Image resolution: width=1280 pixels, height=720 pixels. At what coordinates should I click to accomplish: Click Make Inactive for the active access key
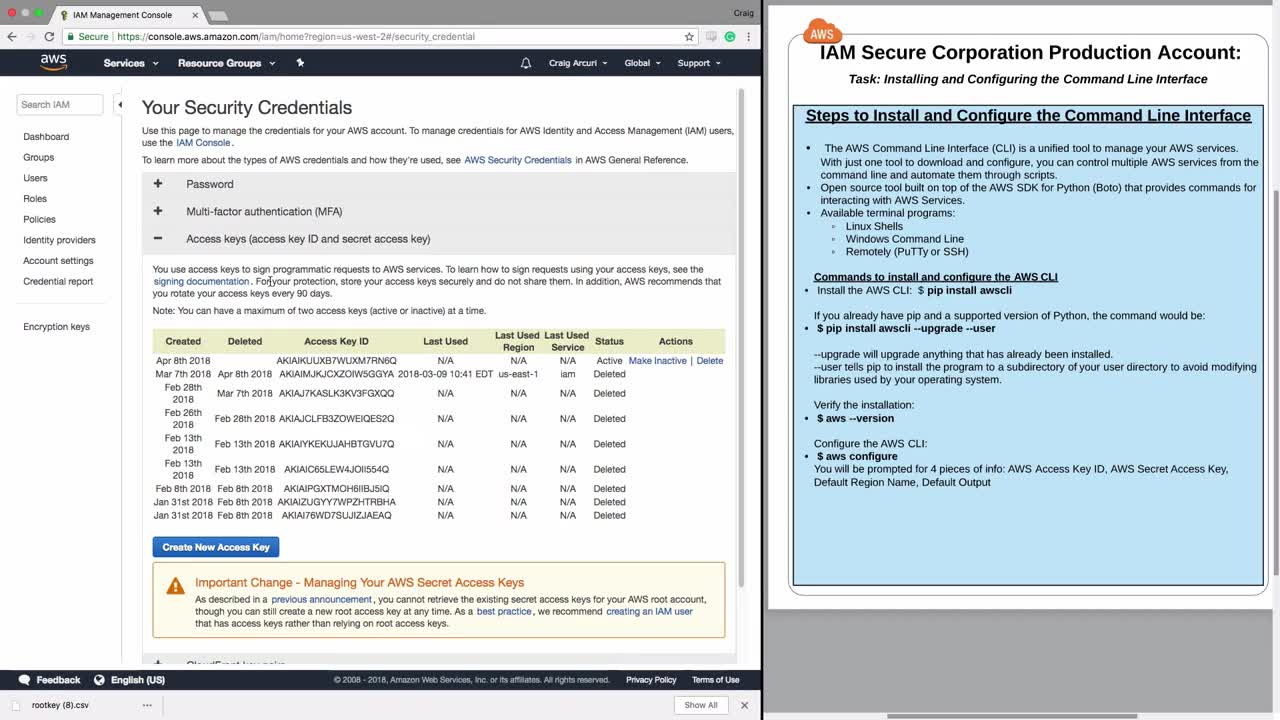click(x=657, y=361)
